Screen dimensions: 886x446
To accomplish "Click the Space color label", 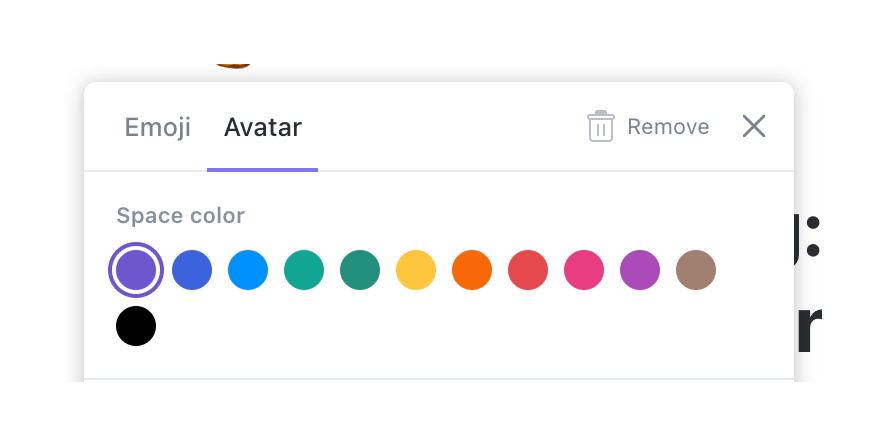I will click(x=180, y=215).
